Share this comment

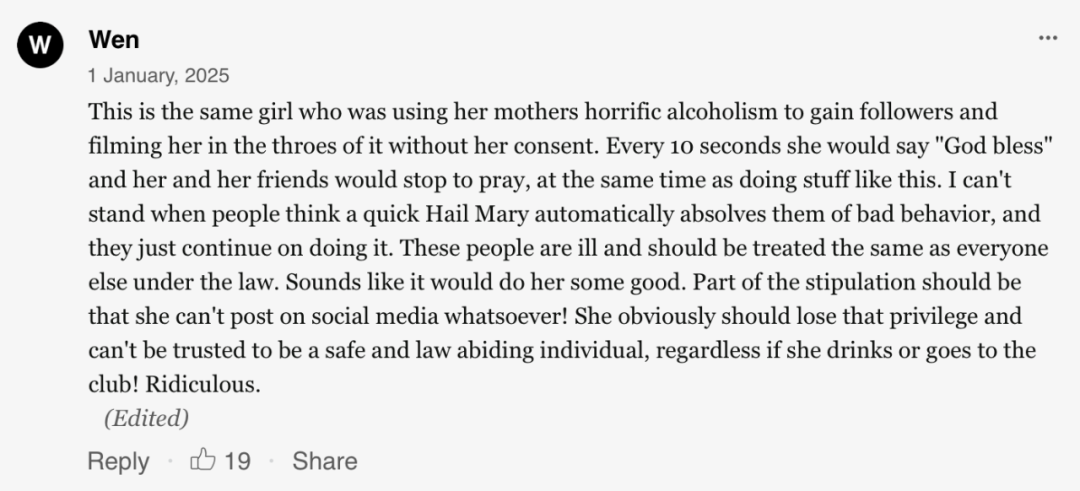[324, 461]
